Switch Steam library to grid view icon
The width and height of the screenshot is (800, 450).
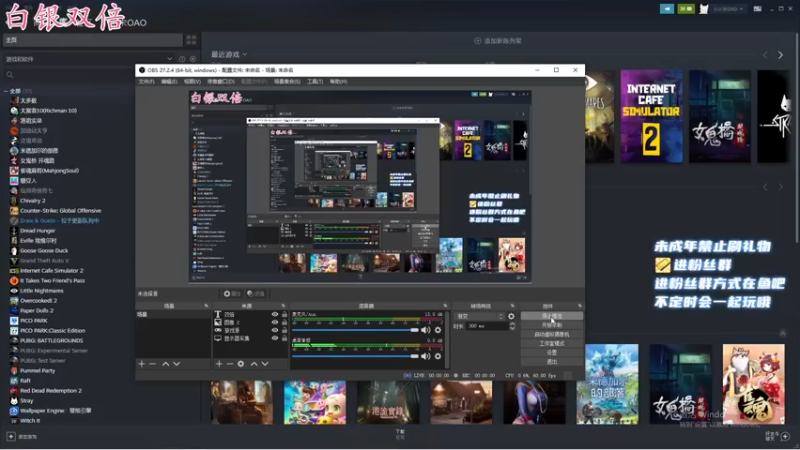[191, 40]
